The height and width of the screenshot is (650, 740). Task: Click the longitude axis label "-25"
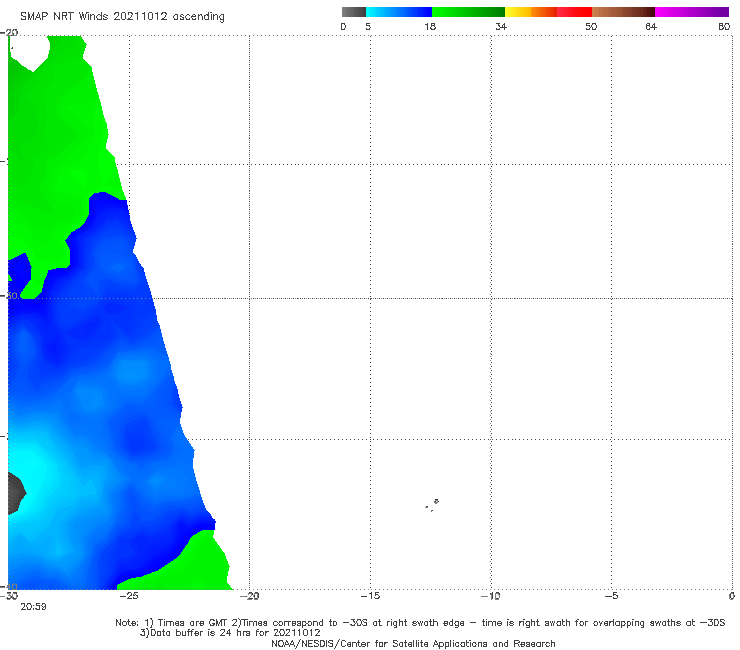pos(129,596)
